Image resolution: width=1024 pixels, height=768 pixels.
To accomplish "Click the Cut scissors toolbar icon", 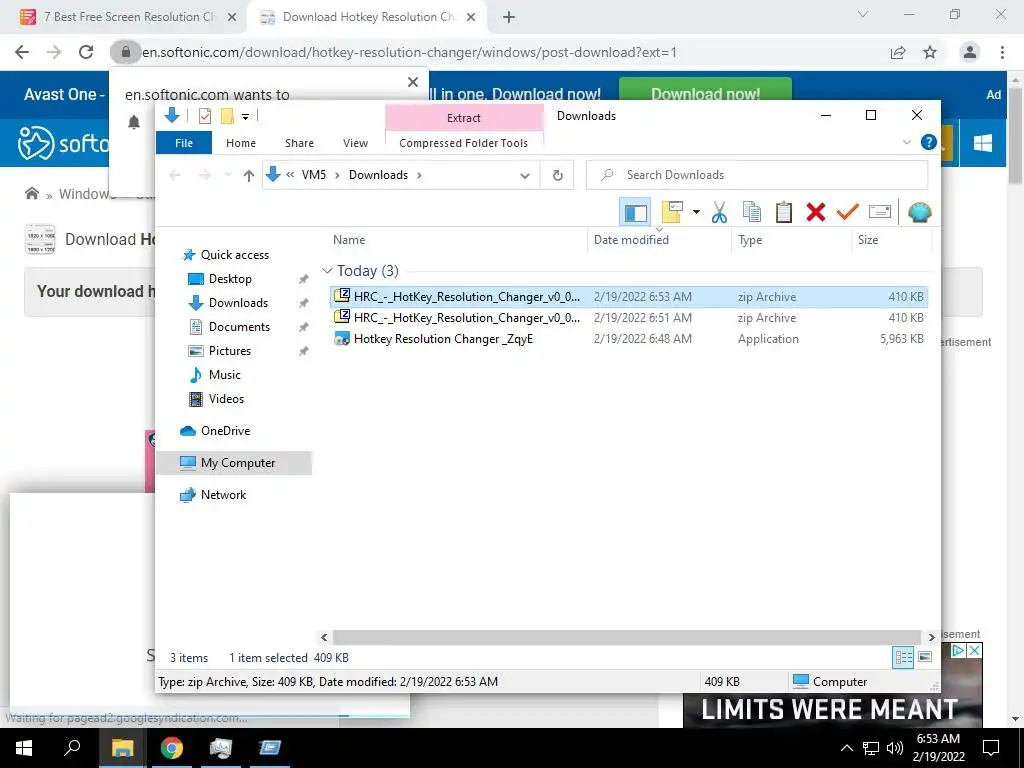I will point(719,212).
